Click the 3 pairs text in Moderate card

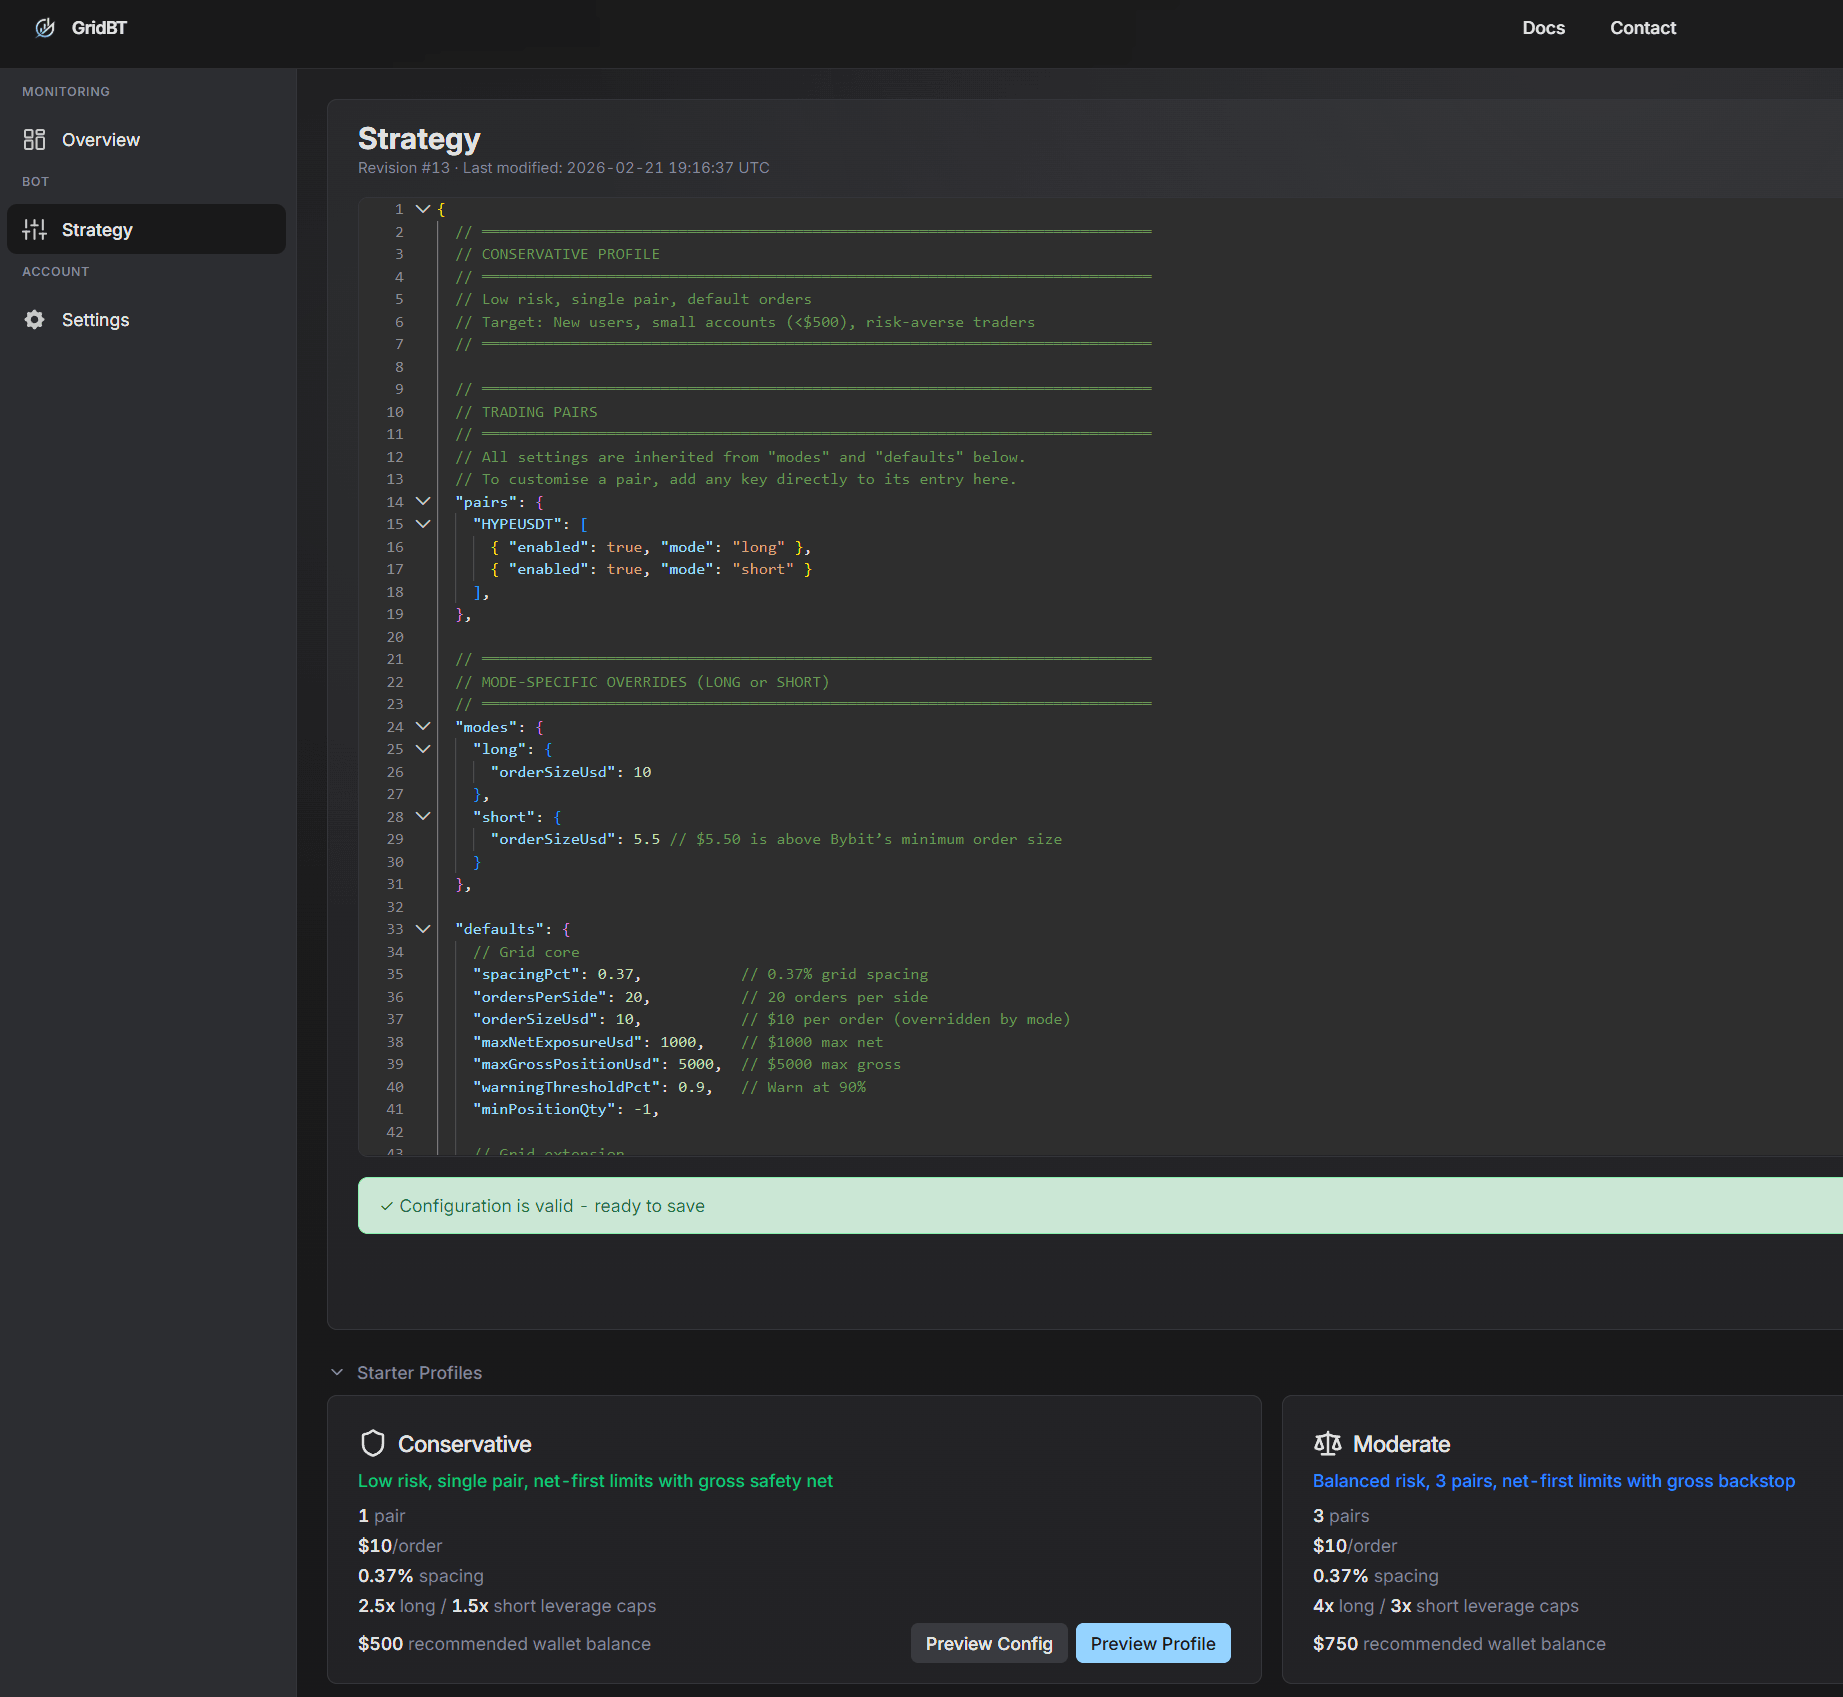point(1341,1516)
